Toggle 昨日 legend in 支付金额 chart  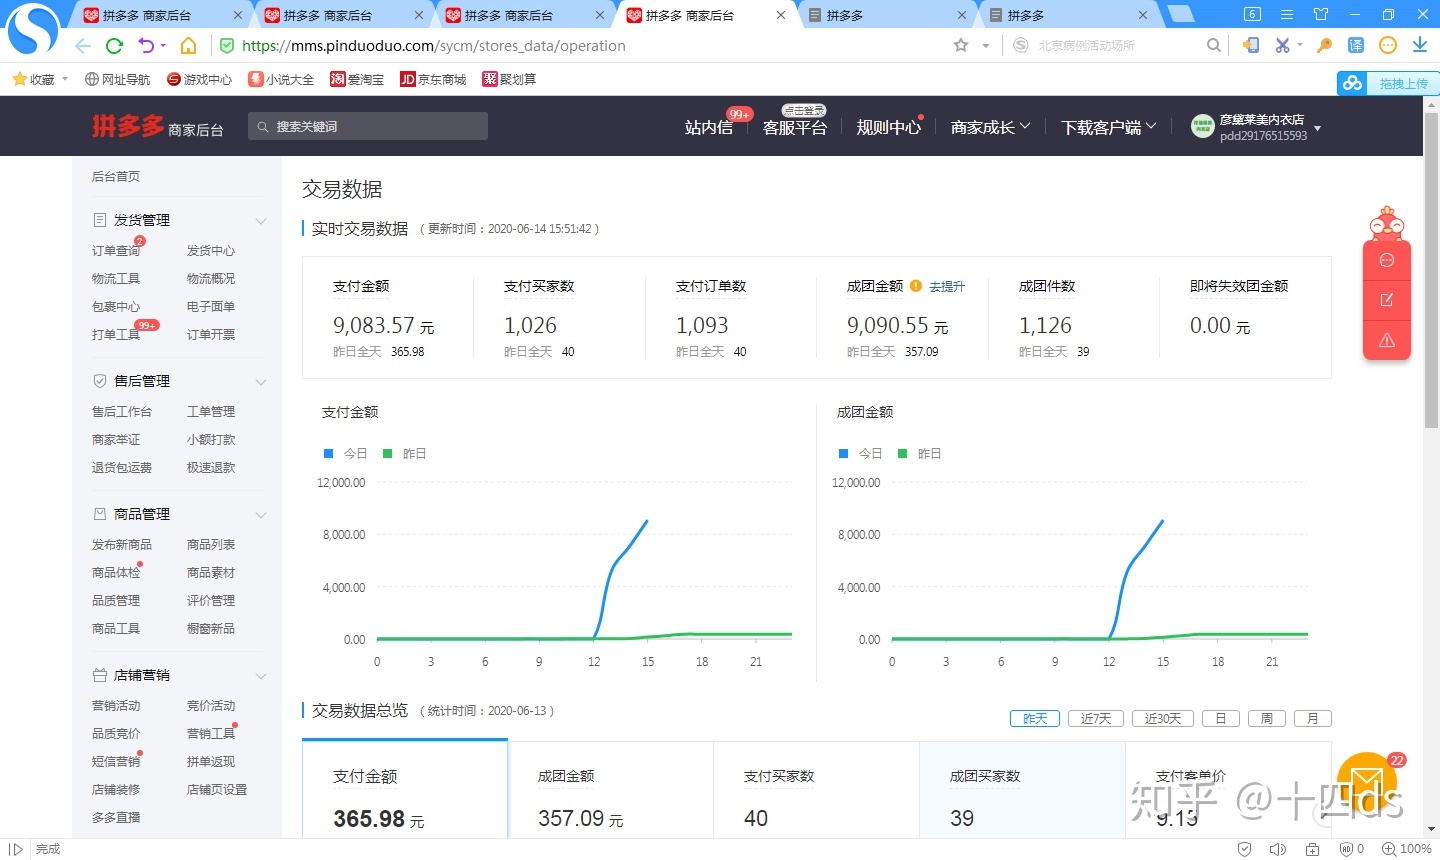[405, 453]
